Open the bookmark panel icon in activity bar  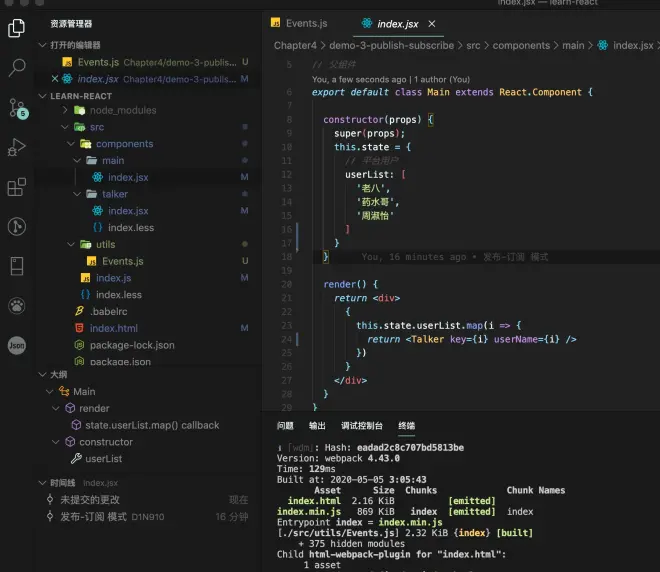(x=16, y=266)
